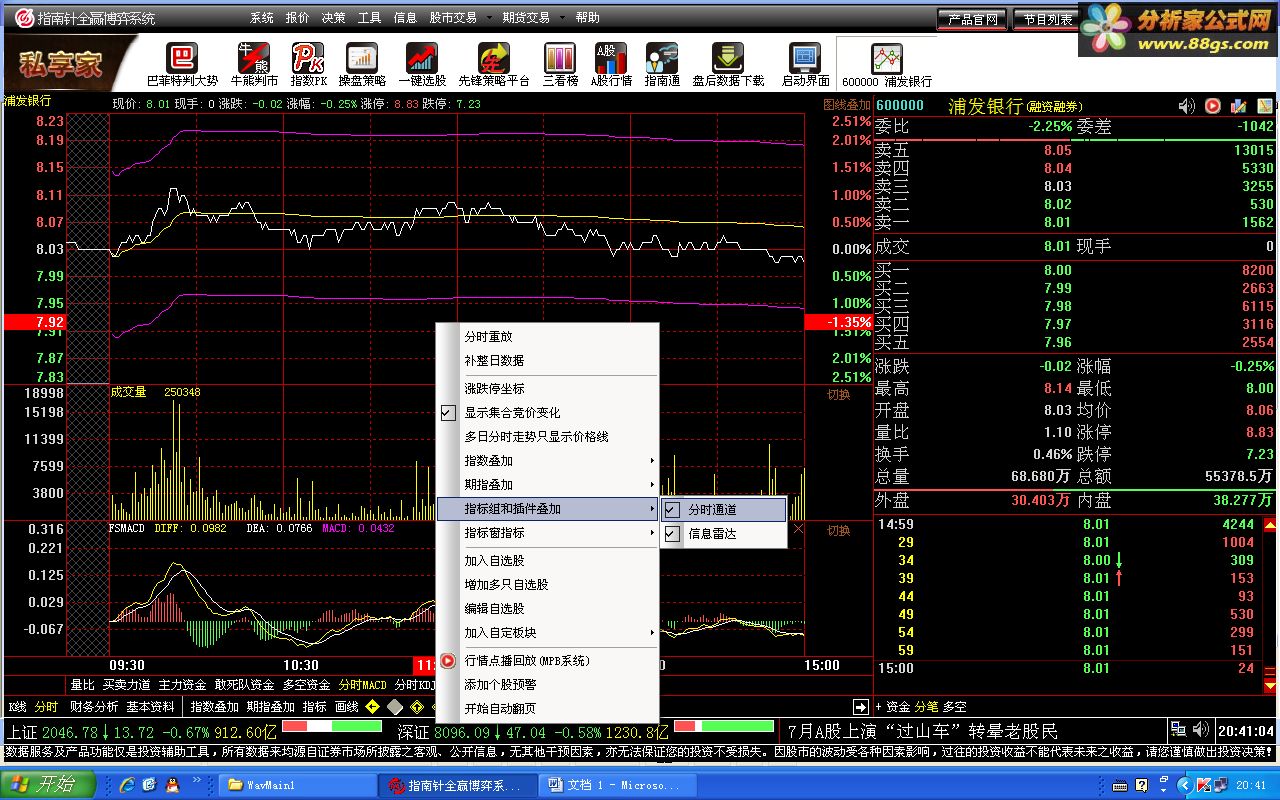
Task: Uncheck the 信息雷达 overlay option
Action: tap(672, 534)
